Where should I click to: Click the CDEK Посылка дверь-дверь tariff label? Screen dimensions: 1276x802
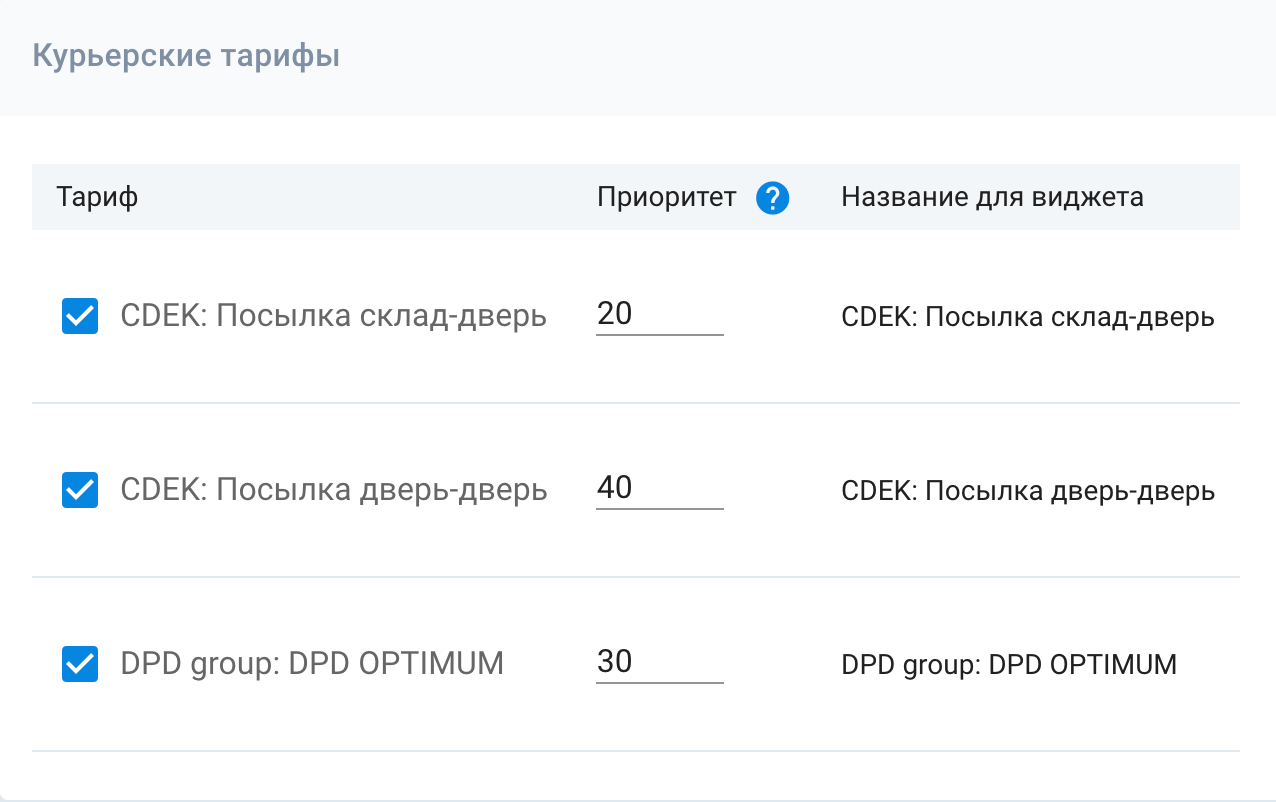click(x=333, y=490)
